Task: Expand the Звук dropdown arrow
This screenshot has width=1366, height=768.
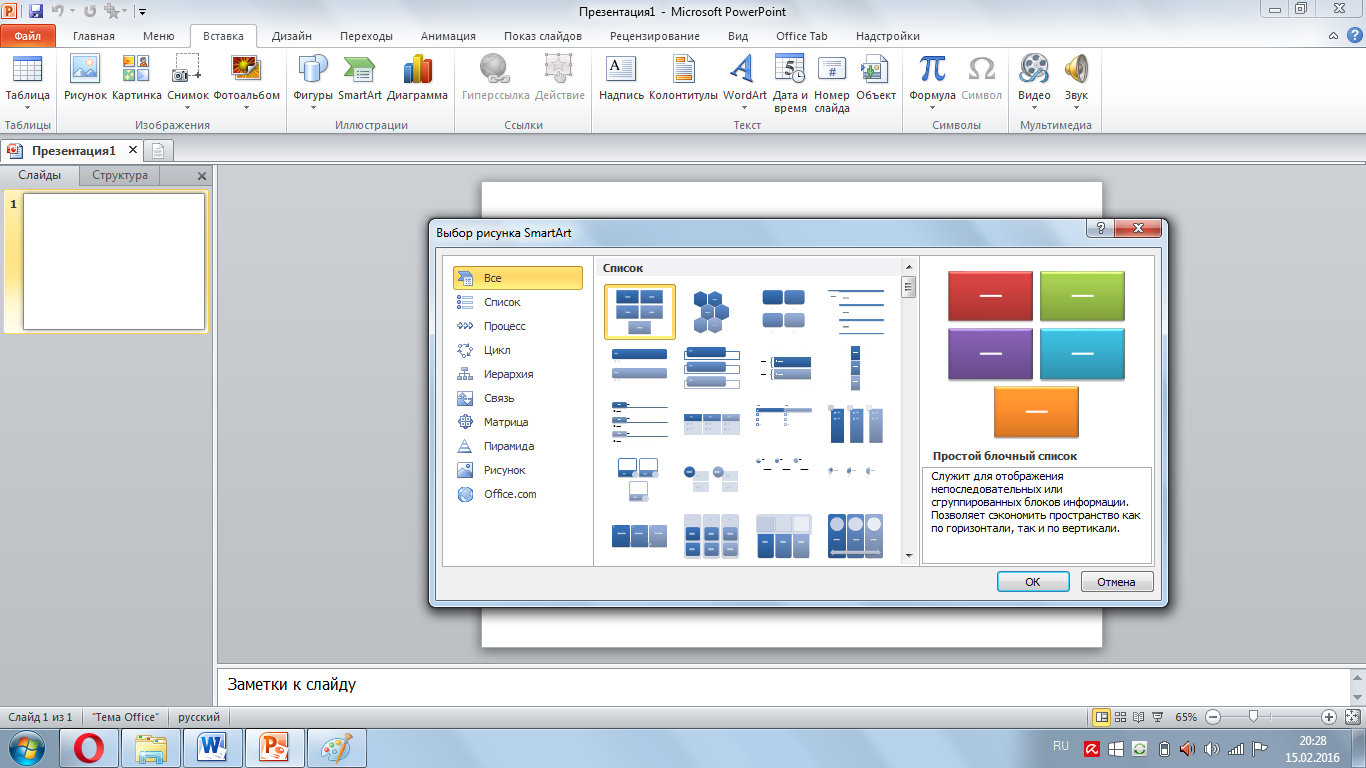Action: pyautogui.click(x=1076, y=107)
